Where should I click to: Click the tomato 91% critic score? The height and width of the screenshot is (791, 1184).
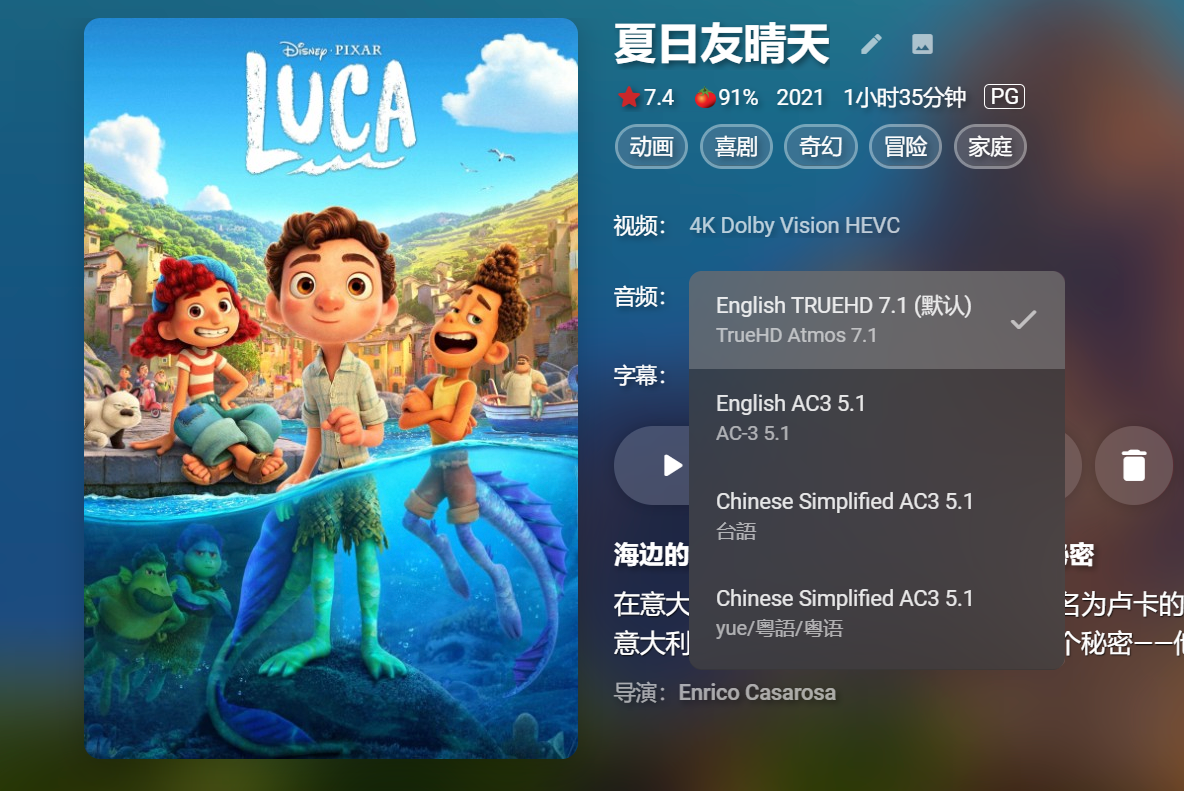(726, 97)
